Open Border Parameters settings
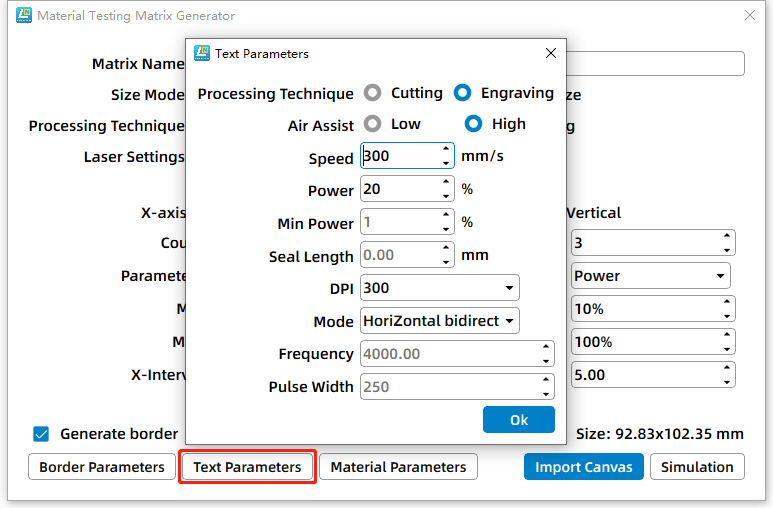Screen dimensions: 773x508 click(102, 467)
